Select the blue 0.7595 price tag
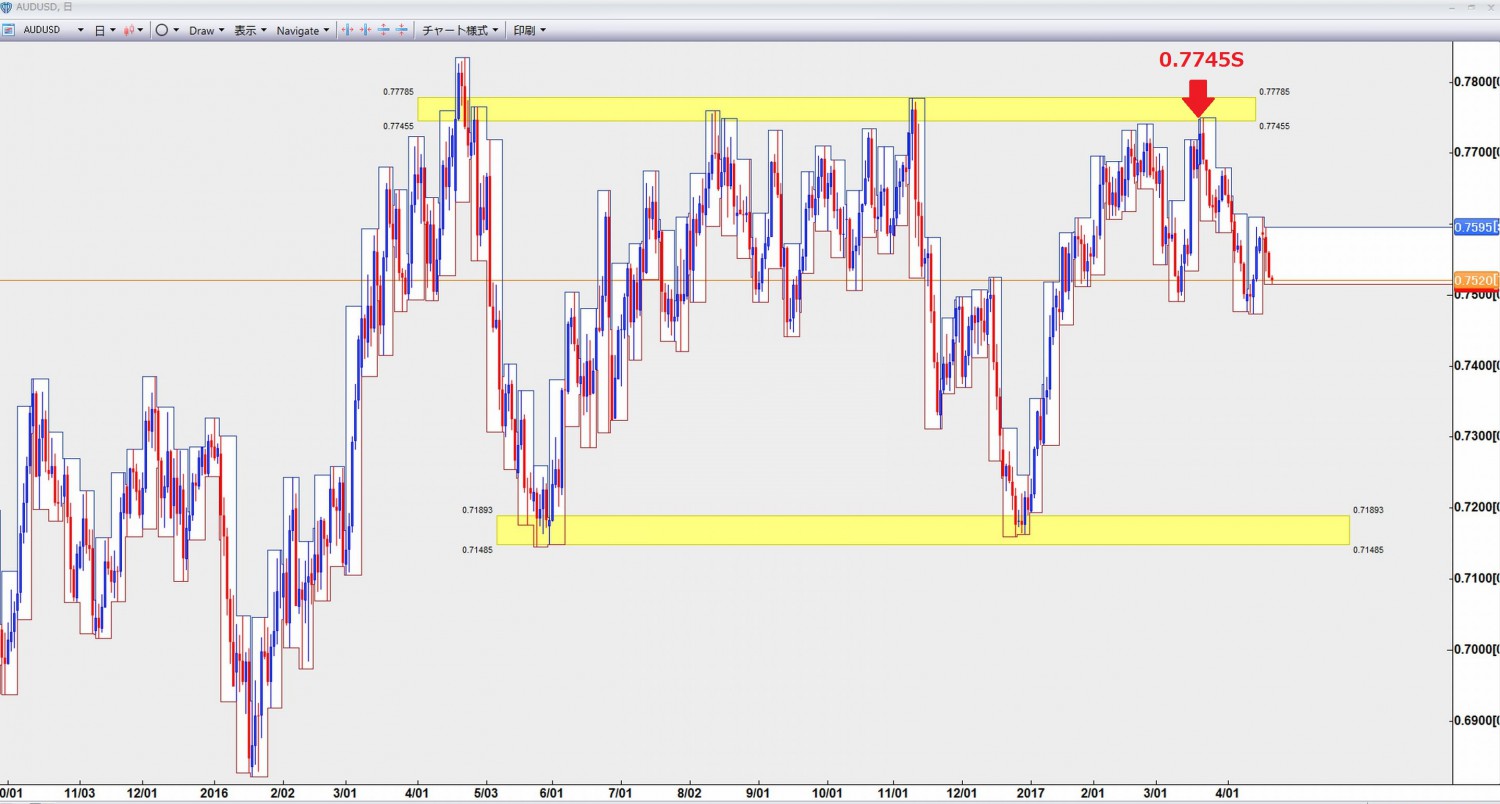 click(1476, 227)
